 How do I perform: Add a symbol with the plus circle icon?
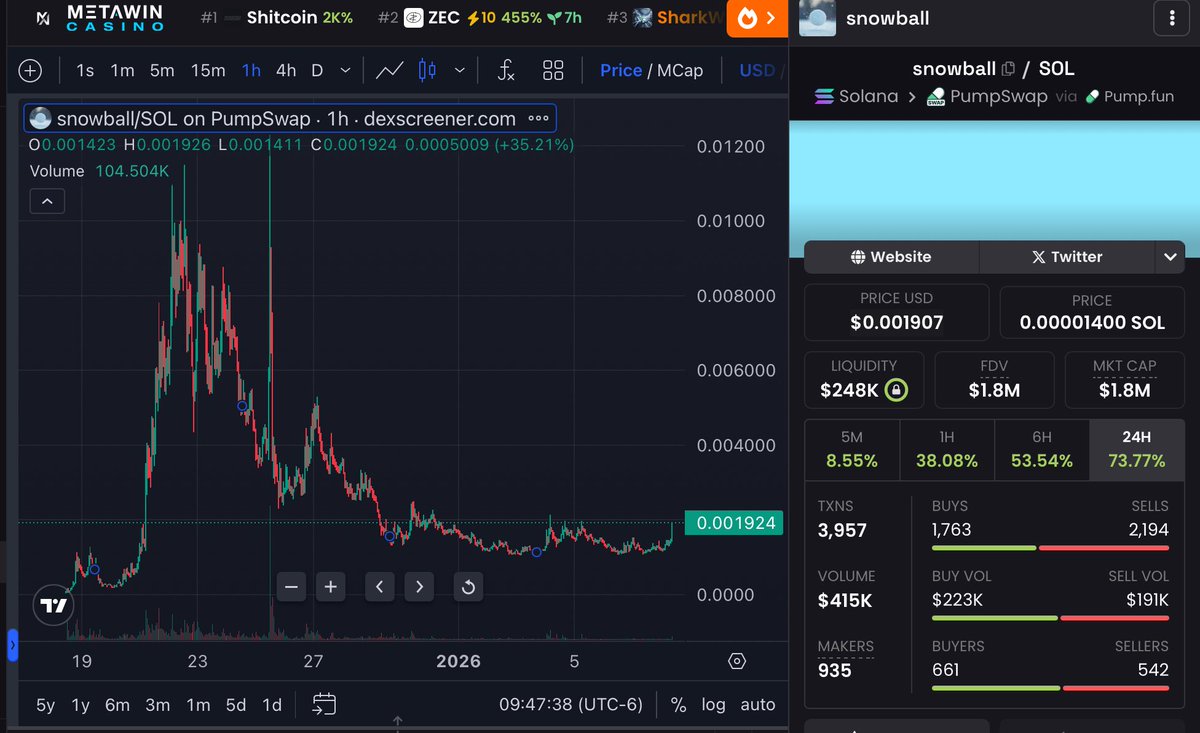point(30,71)
